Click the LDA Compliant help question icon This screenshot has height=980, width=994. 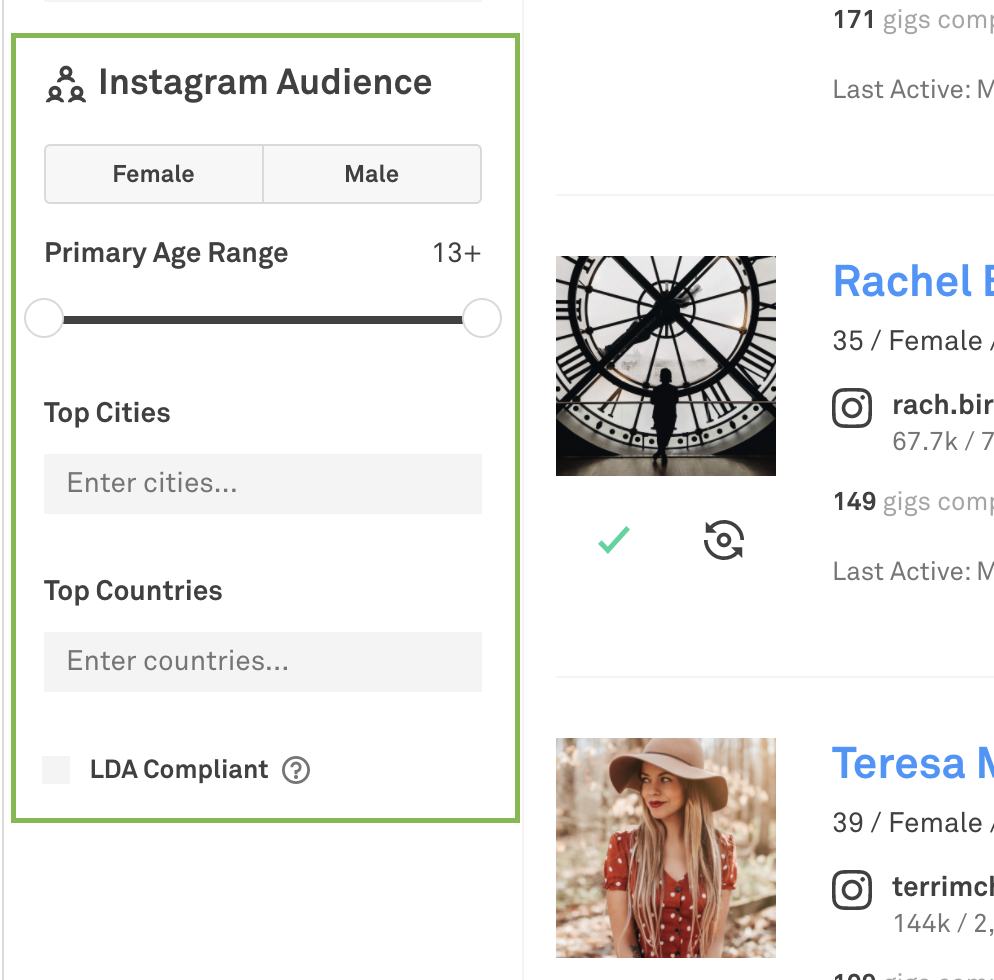pos(296,770)
